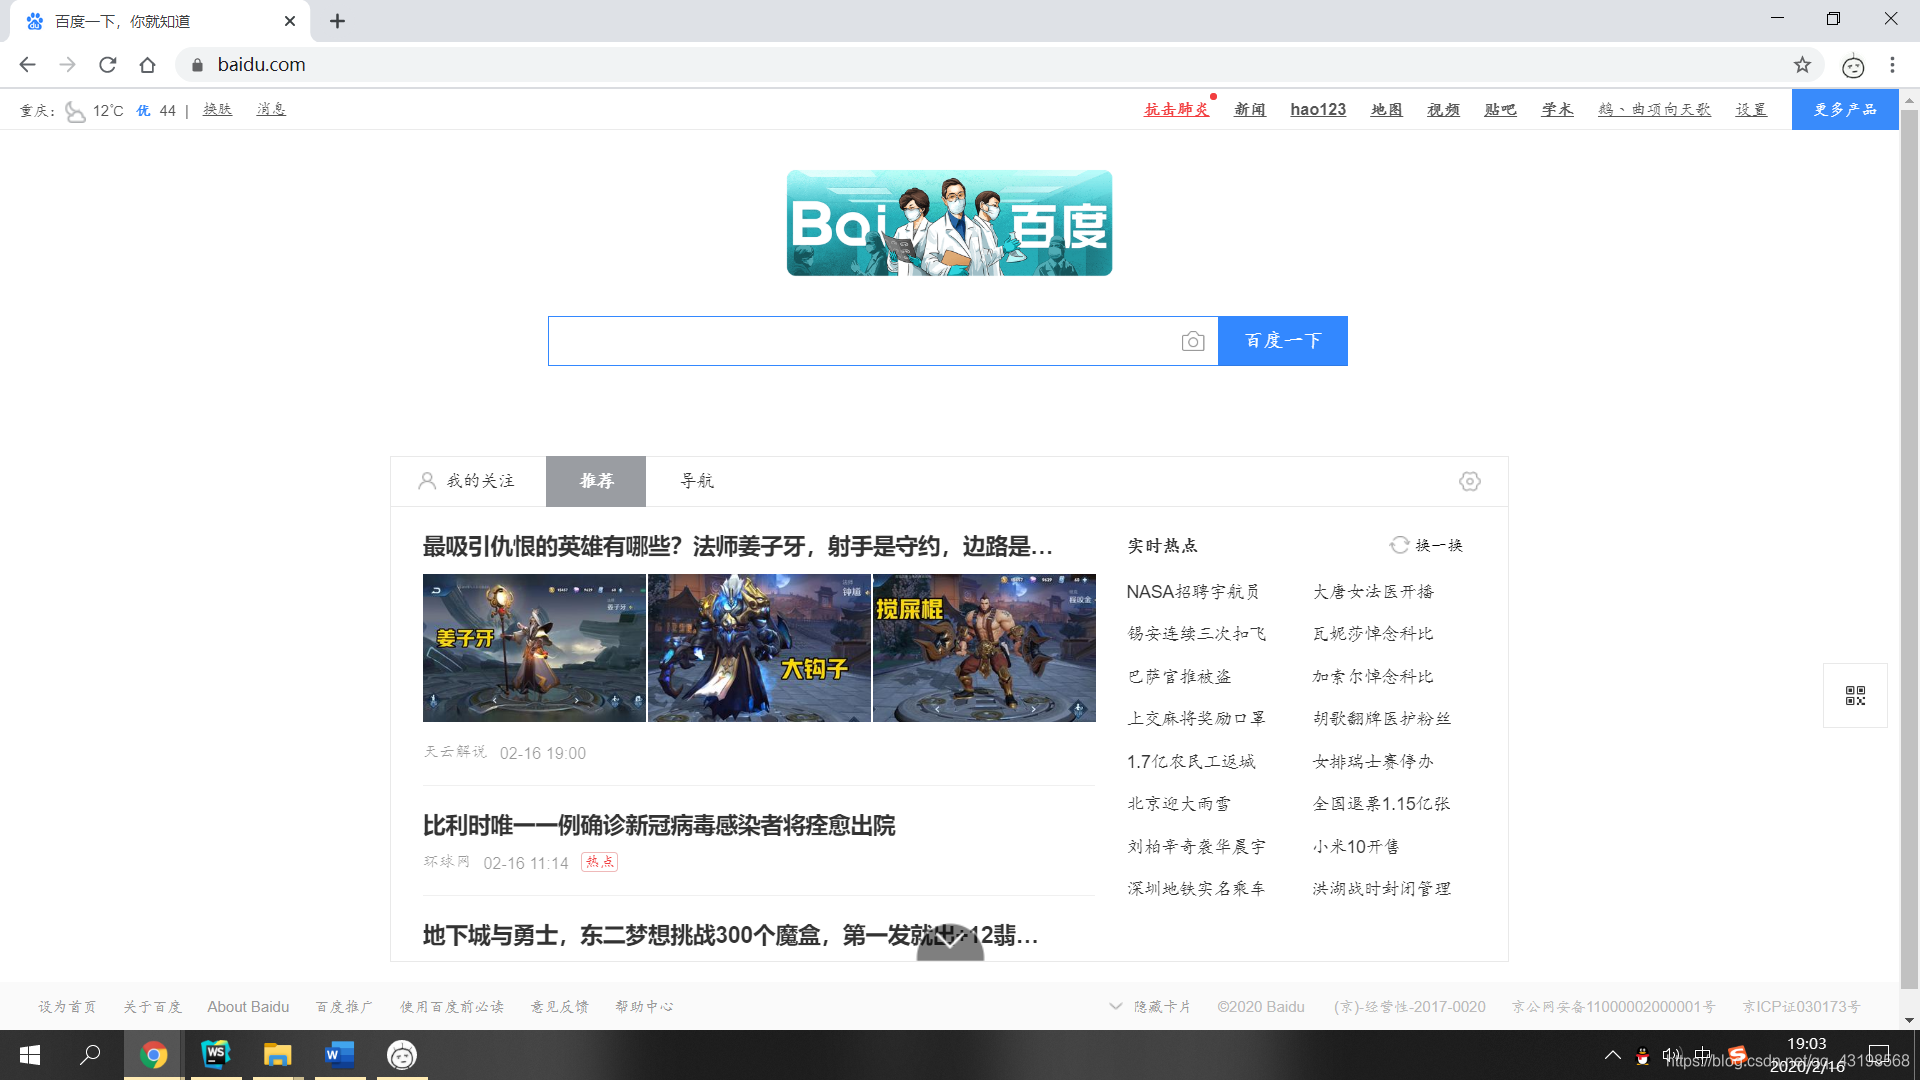Open the About Baidu footer link
The image size is (1920, 1080).
[248, 1007]
